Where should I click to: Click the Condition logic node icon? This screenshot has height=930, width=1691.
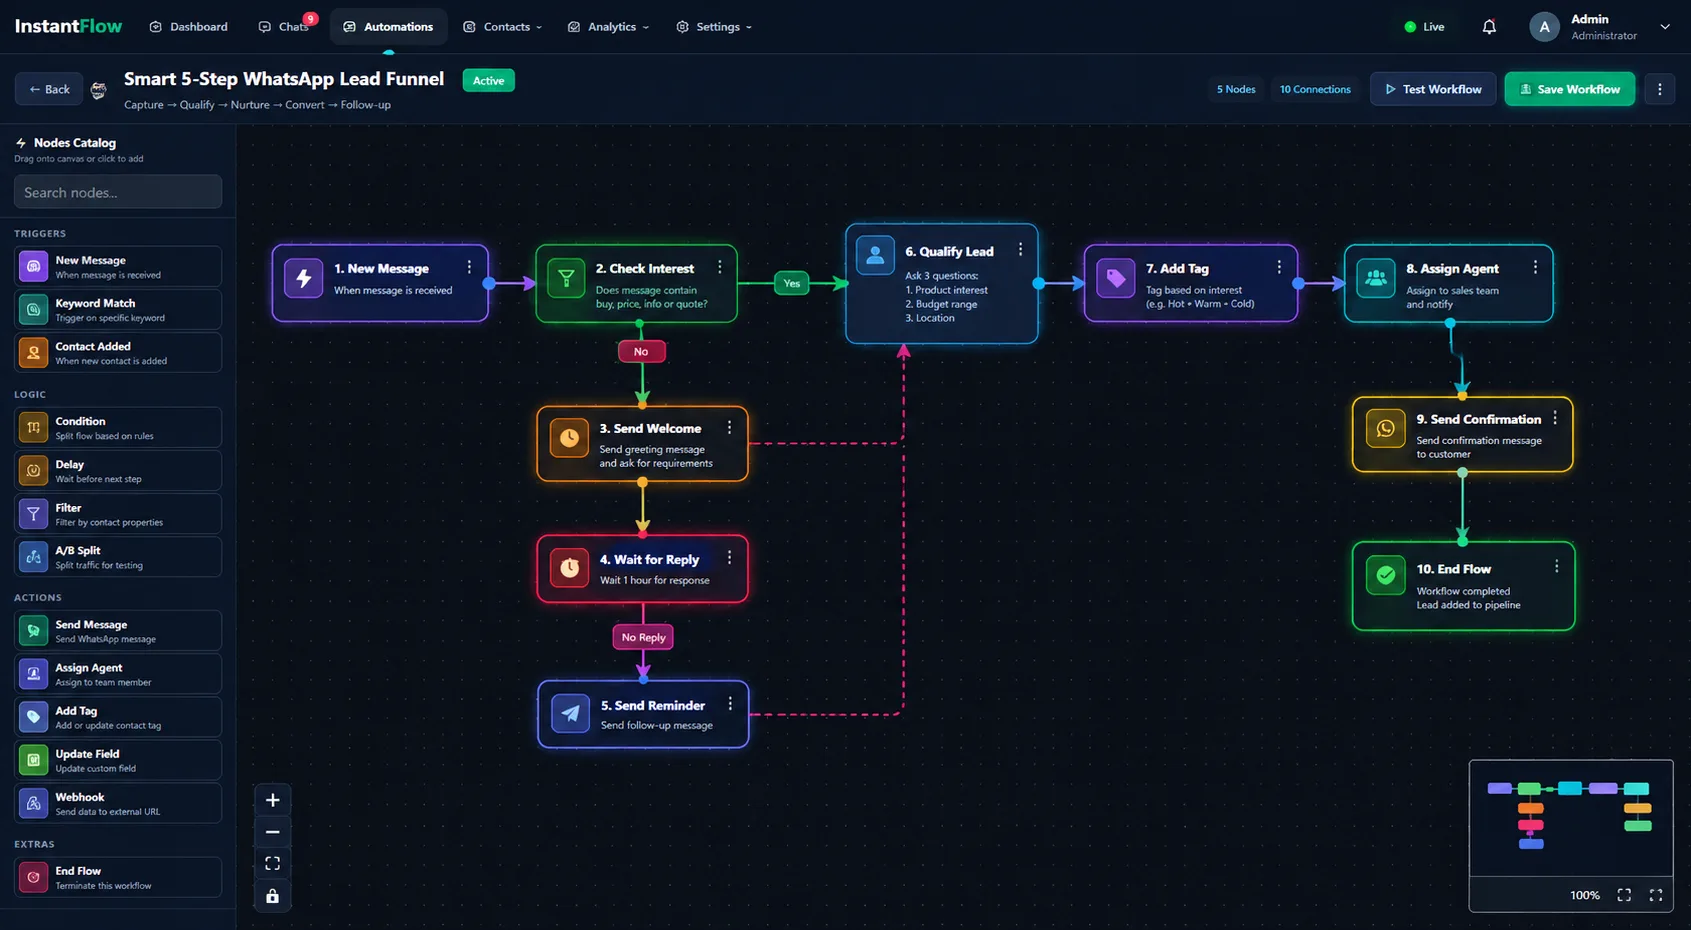click(x=33, y=428)
